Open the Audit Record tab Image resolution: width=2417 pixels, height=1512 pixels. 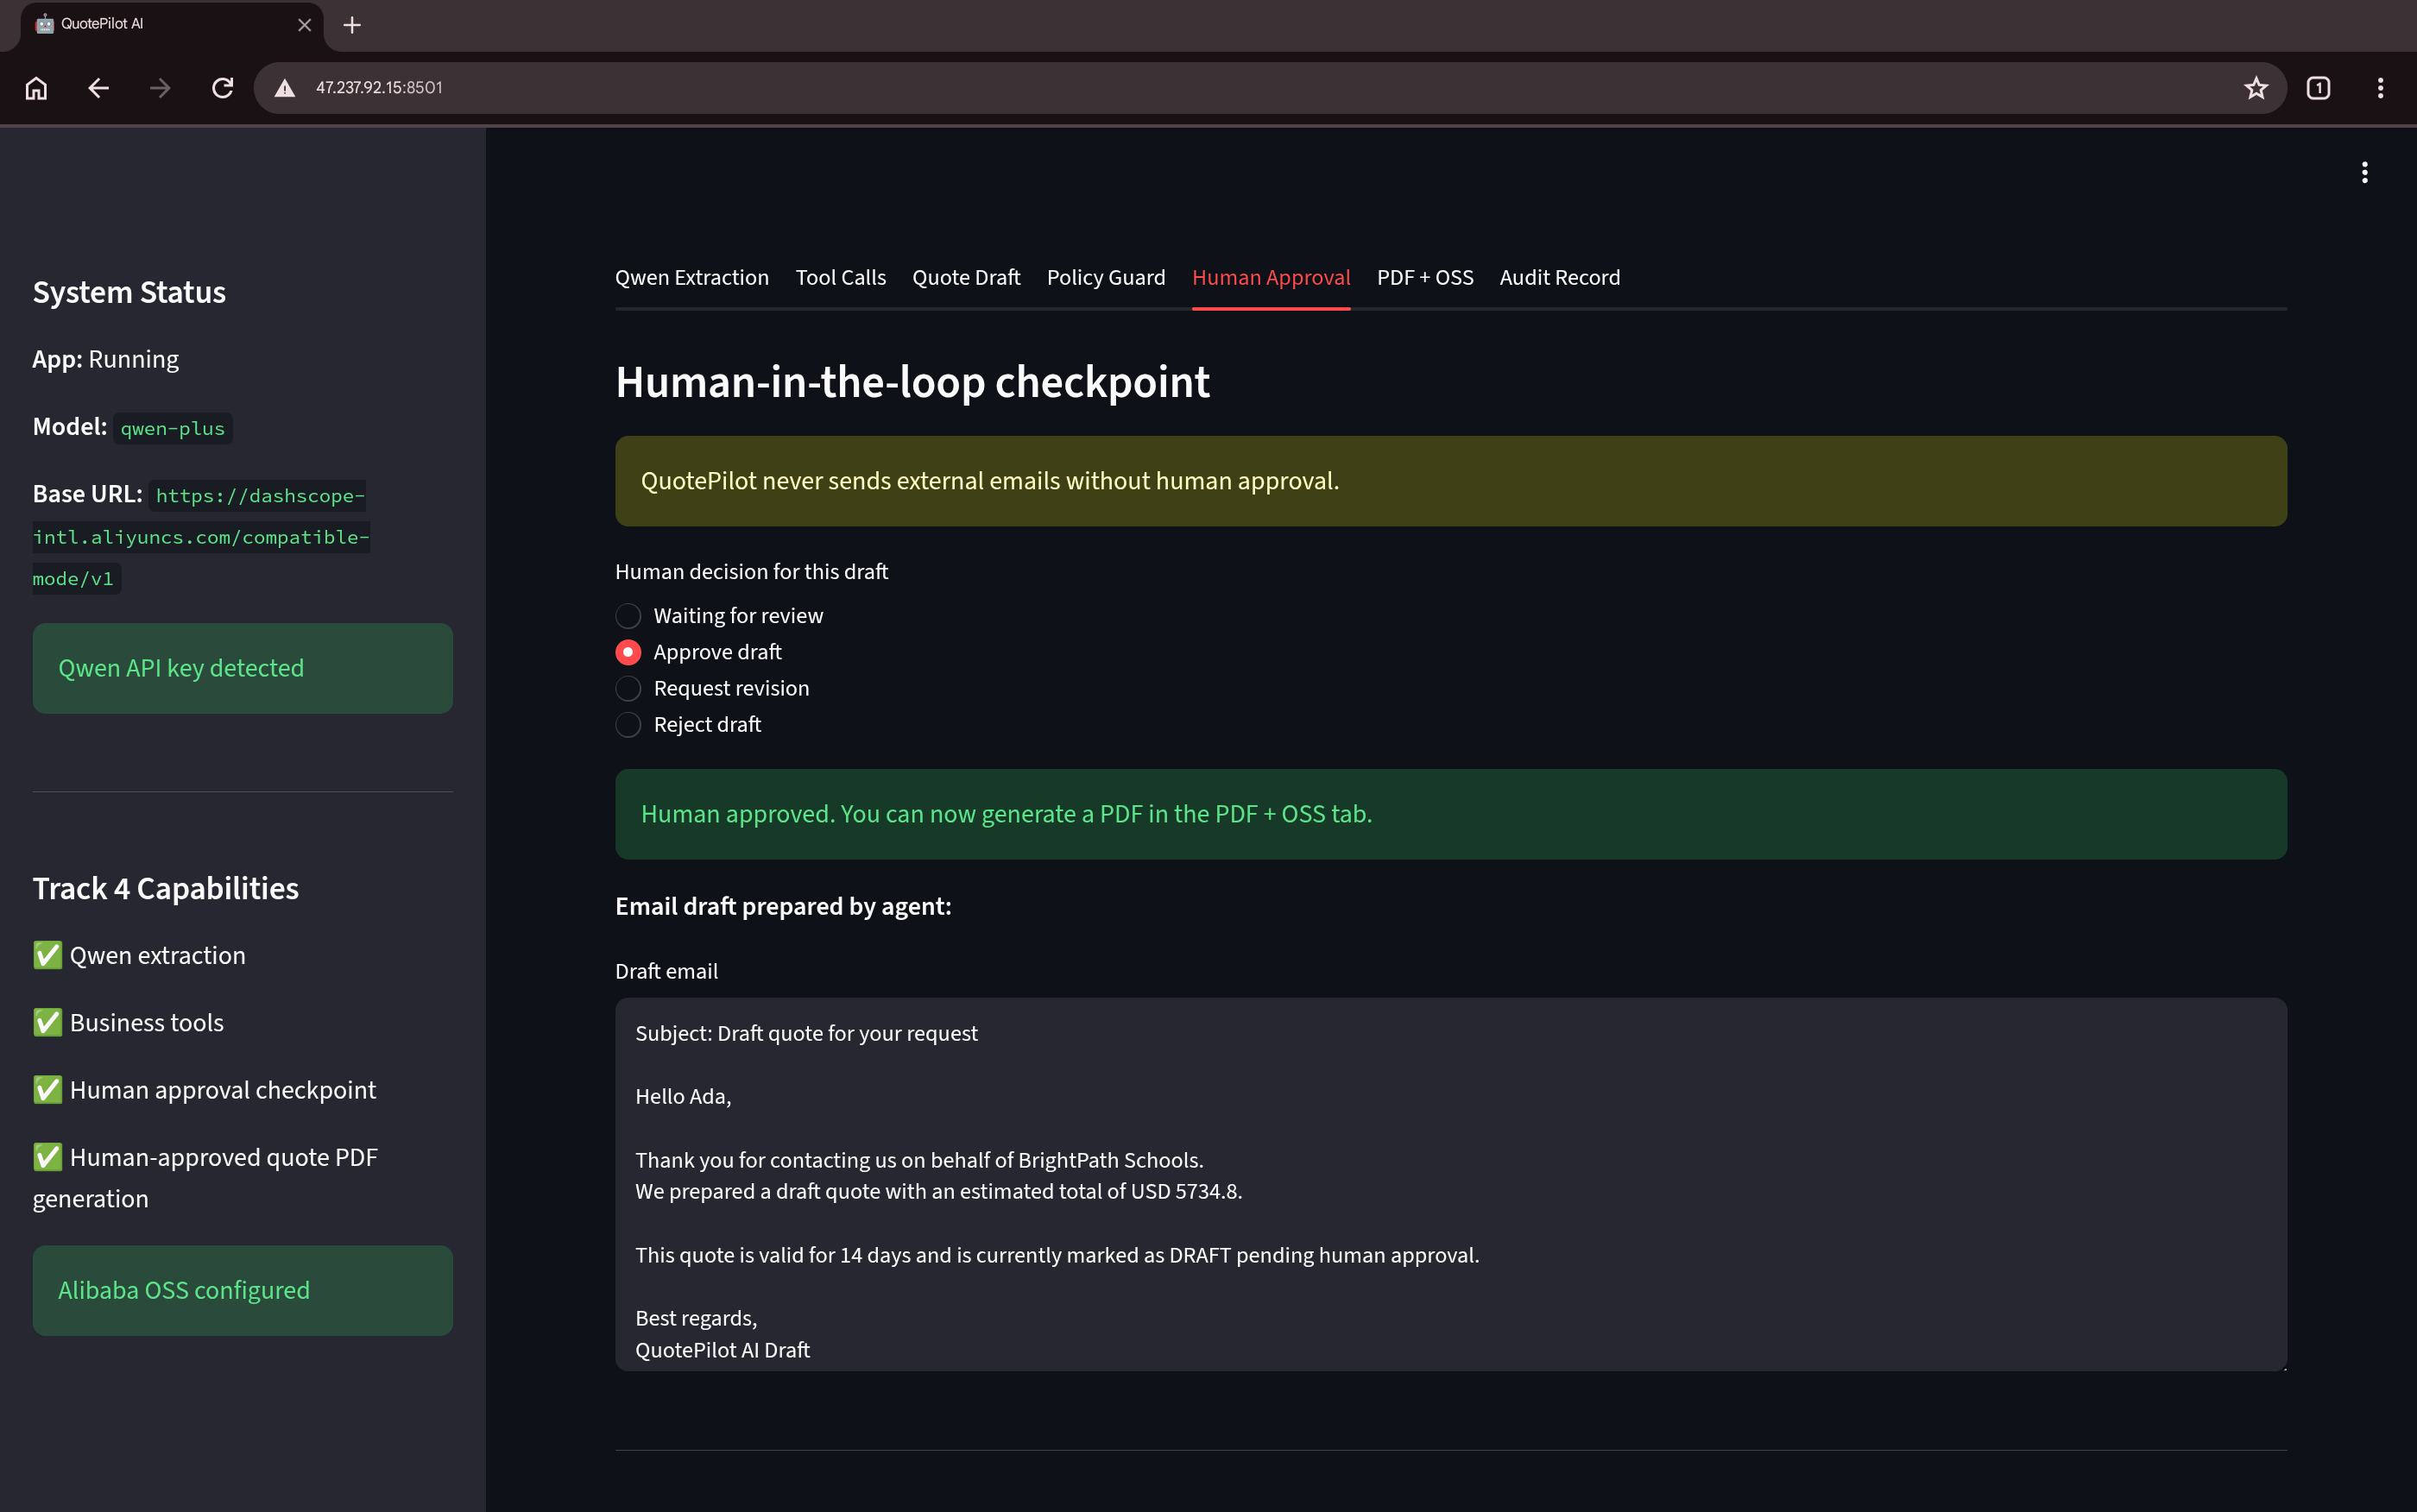1558,278
